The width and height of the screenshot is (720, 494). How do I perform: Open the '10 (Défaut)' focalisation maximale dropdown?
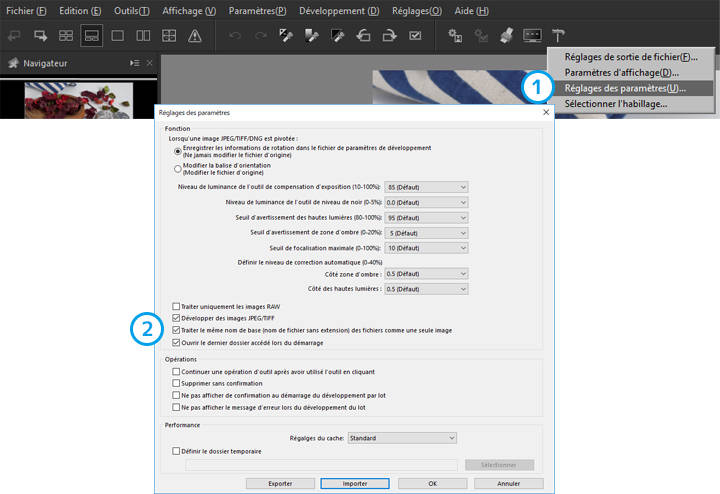[427, 247]
